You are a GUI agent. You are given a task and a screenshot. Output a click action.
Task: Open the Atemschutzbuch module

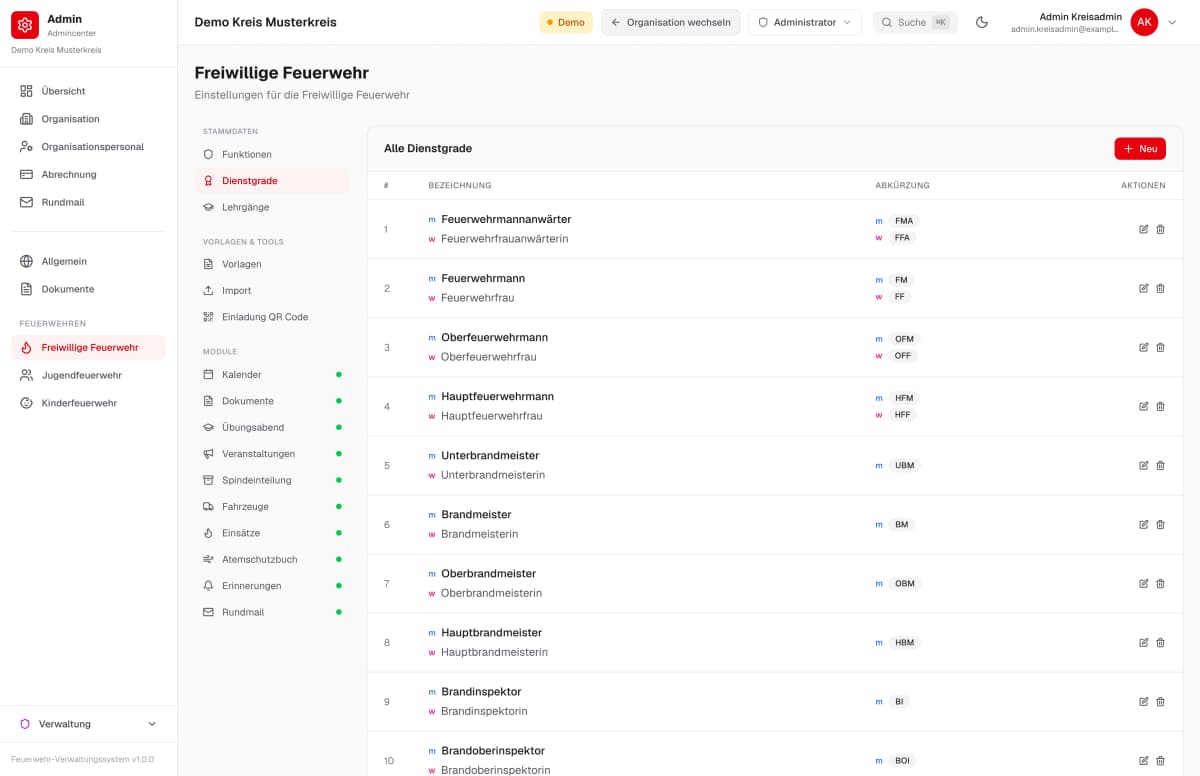tap(272, 559)
